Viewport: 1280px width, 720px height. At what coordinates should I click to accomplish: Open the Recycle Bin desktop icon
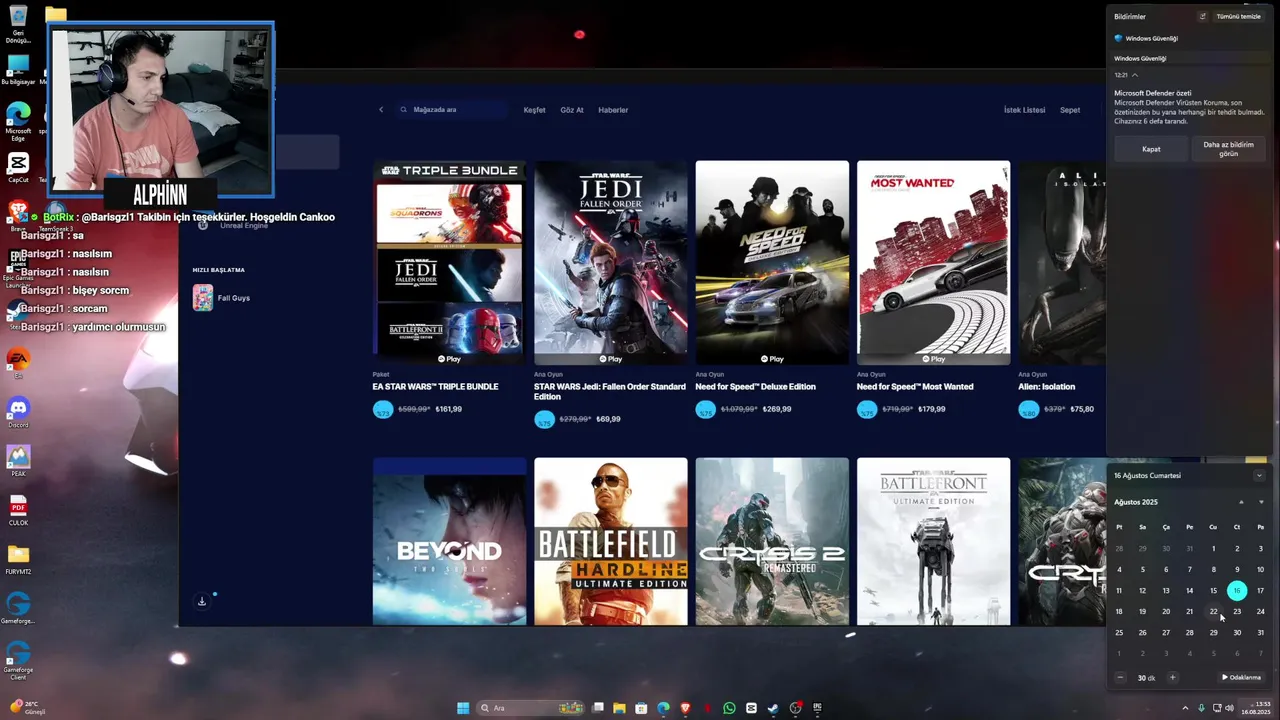click(18, 22)
